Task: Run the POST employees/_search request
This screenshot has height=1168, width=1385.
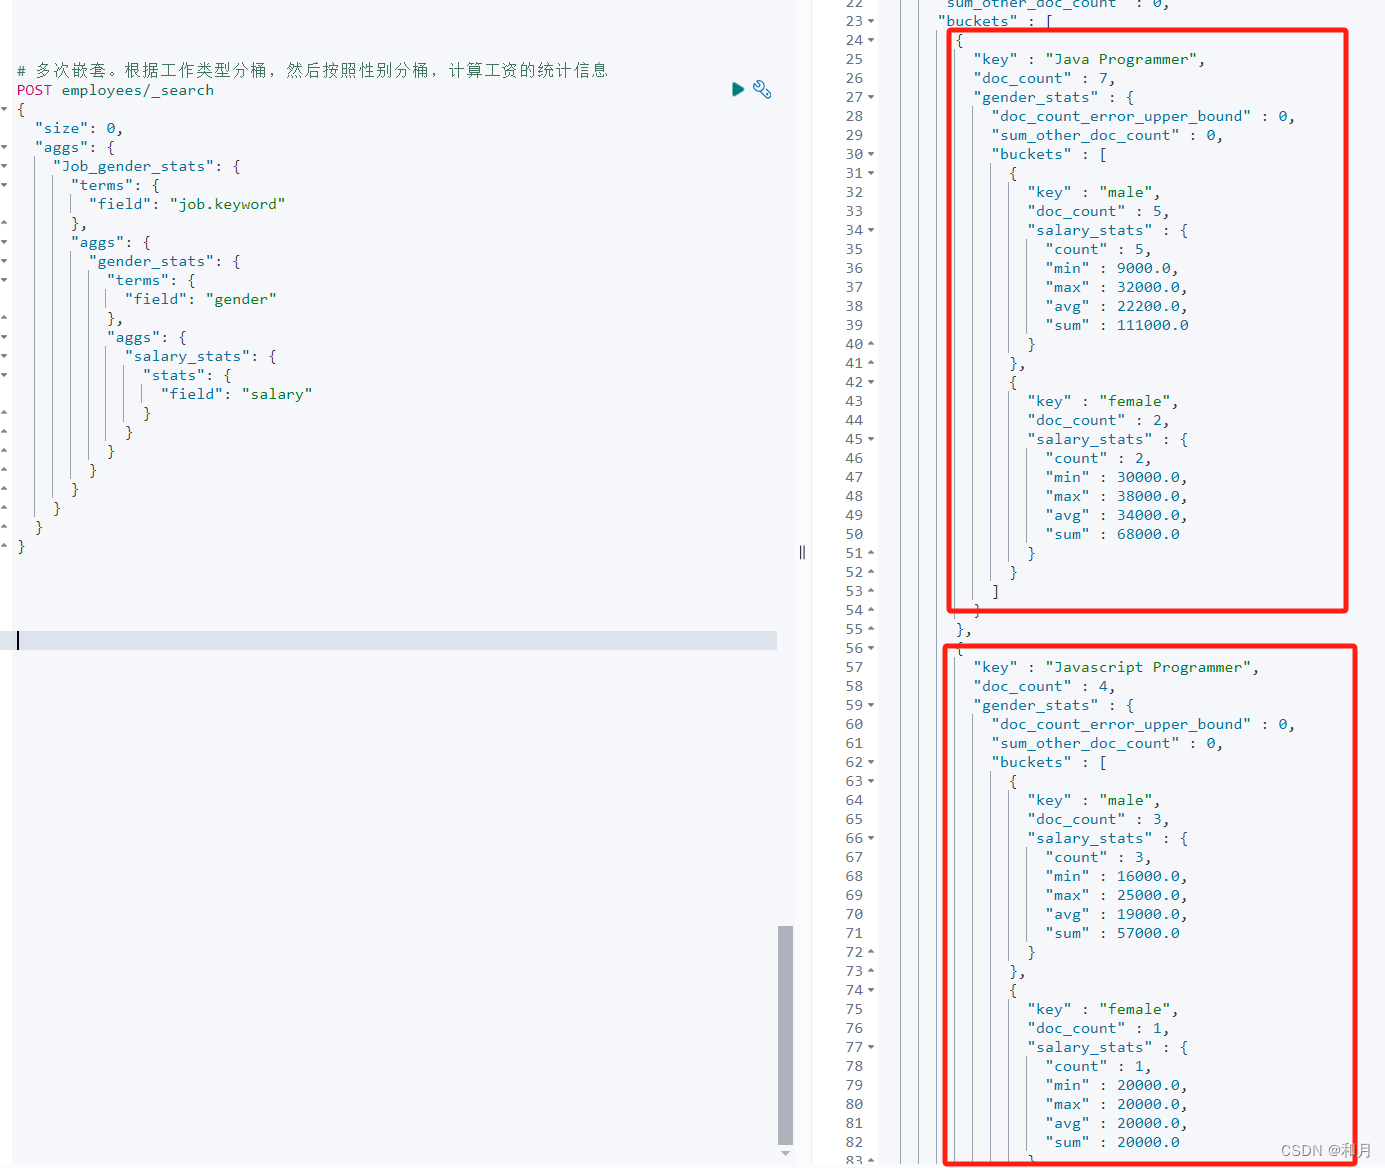Action: pyautogui.click(x=738, y=89)
